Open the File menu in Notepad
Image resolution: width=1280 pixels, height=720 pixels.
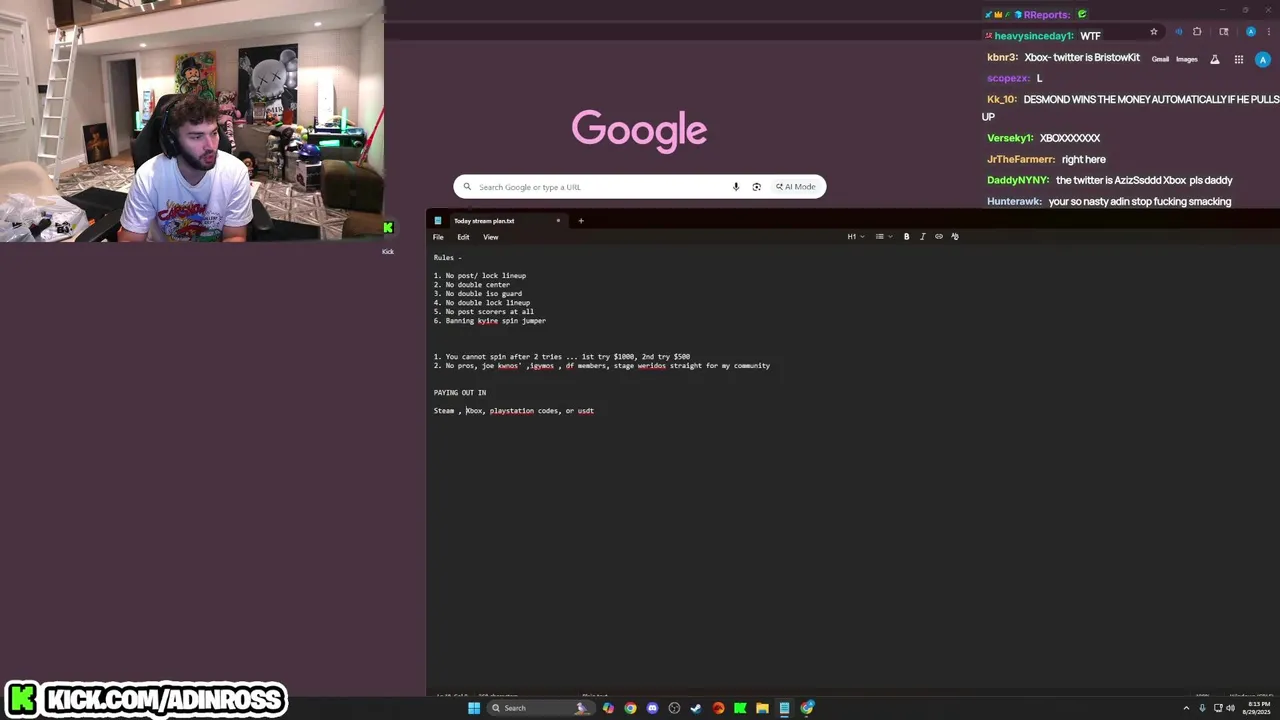tap(438, 237)
